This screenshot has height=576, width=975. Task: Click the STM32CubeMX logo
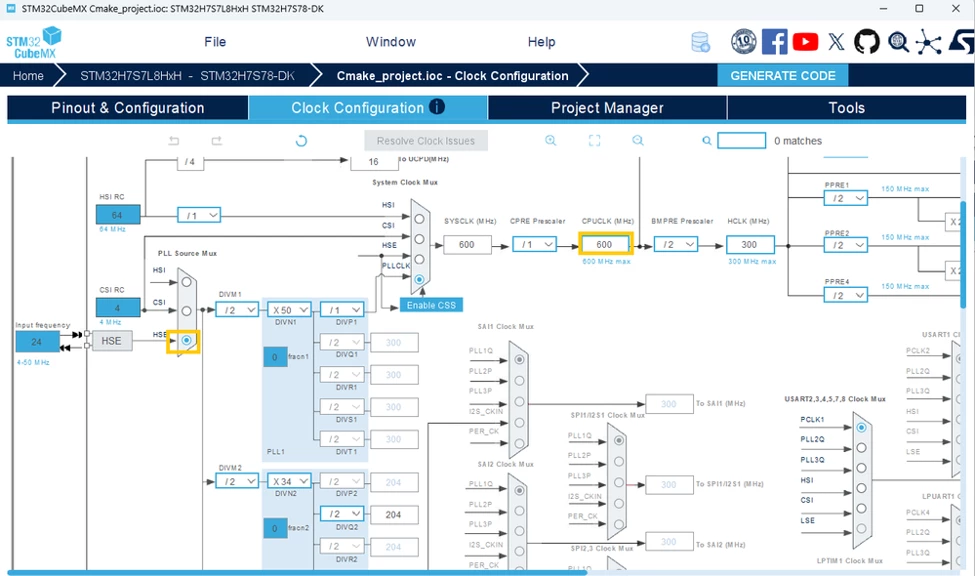[x=34, y=43]
